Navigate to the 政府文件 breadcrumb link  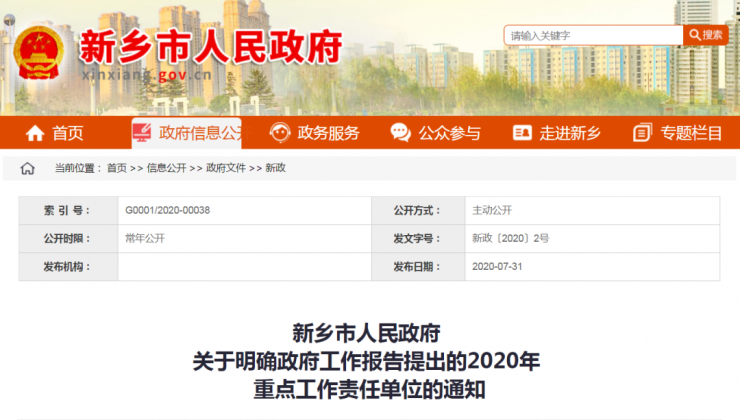point(225,168)
